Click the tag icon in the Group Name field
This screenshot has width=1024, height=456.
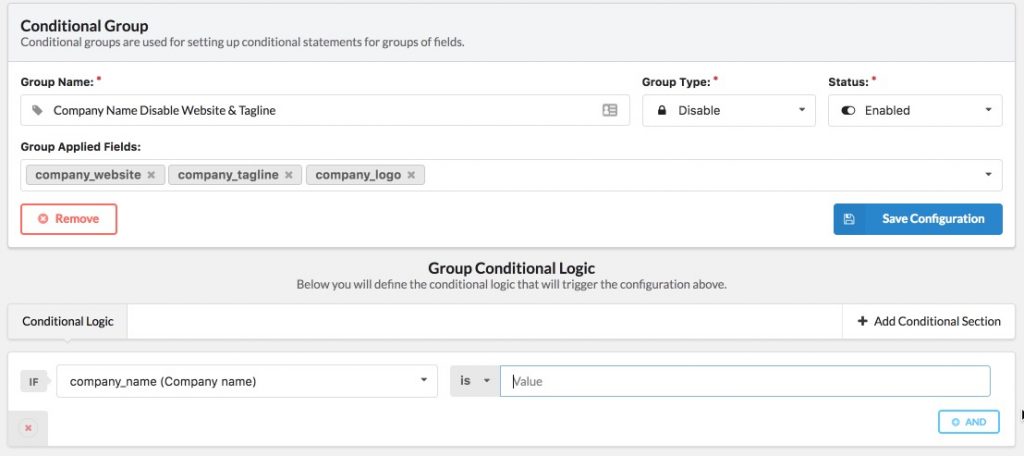(x=37, y=110)
